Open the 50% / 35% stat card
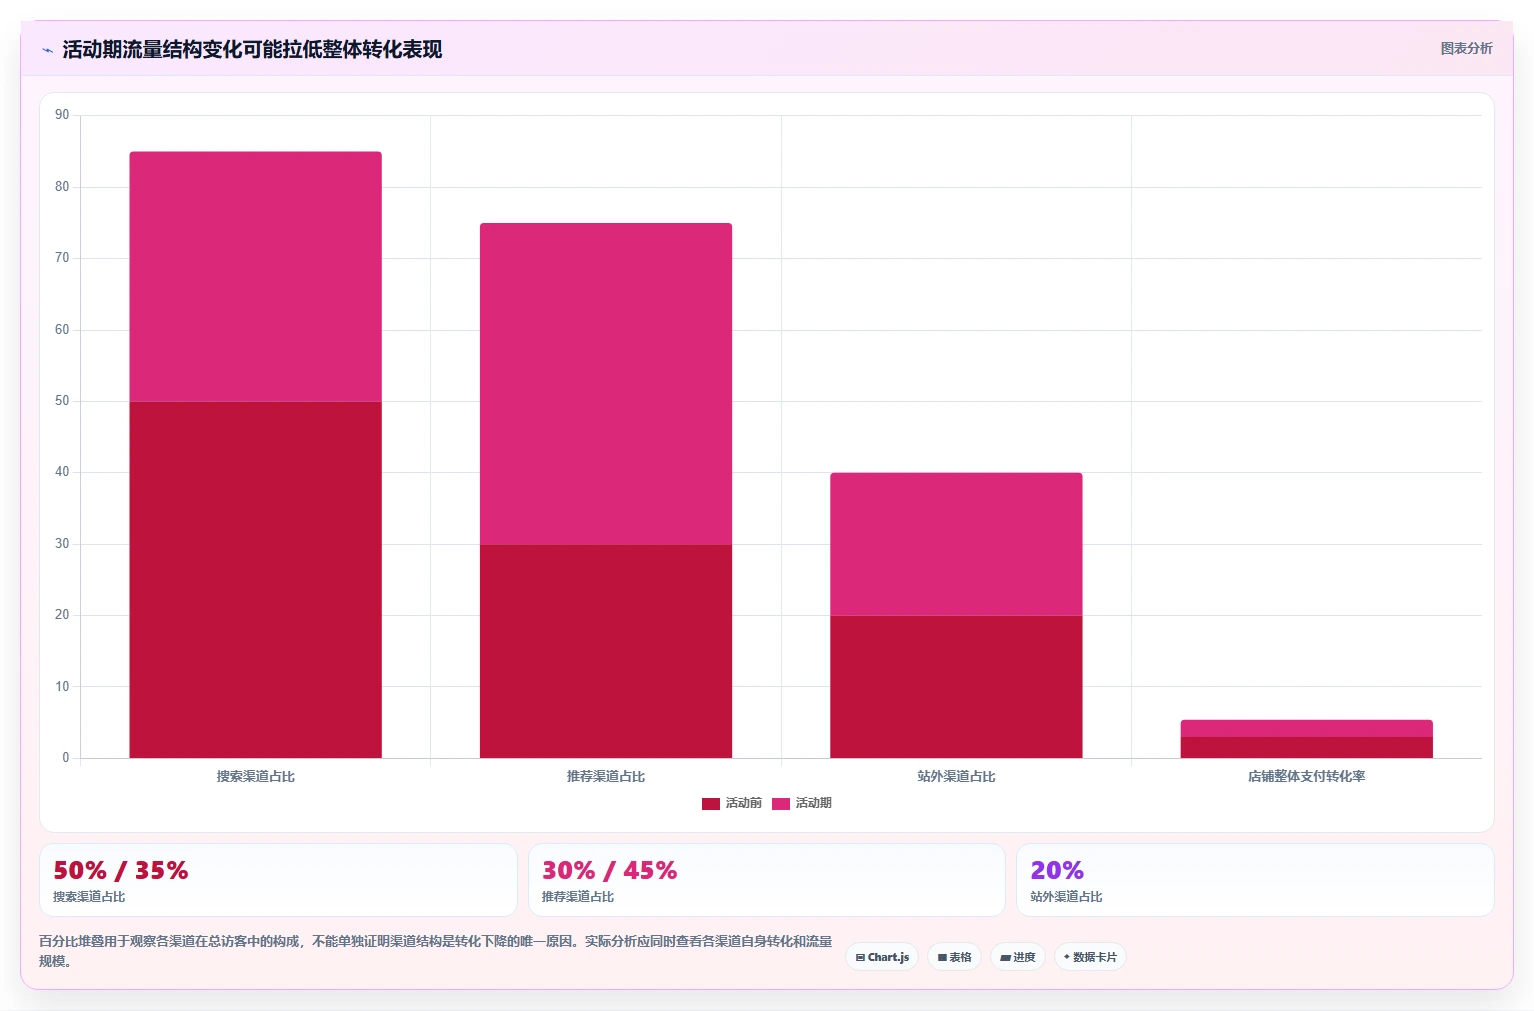 click(278, 880)
